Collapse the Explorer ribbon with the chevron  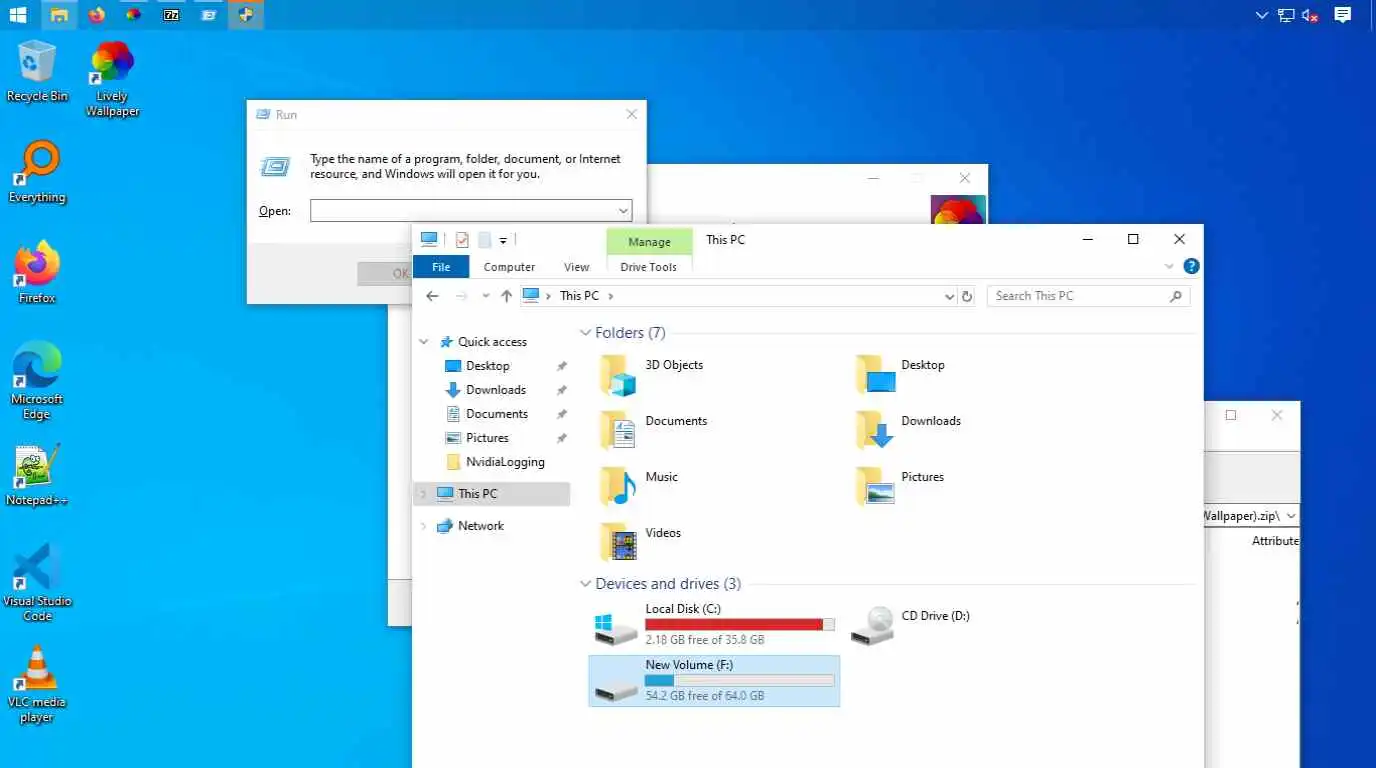click(1169, 267)
